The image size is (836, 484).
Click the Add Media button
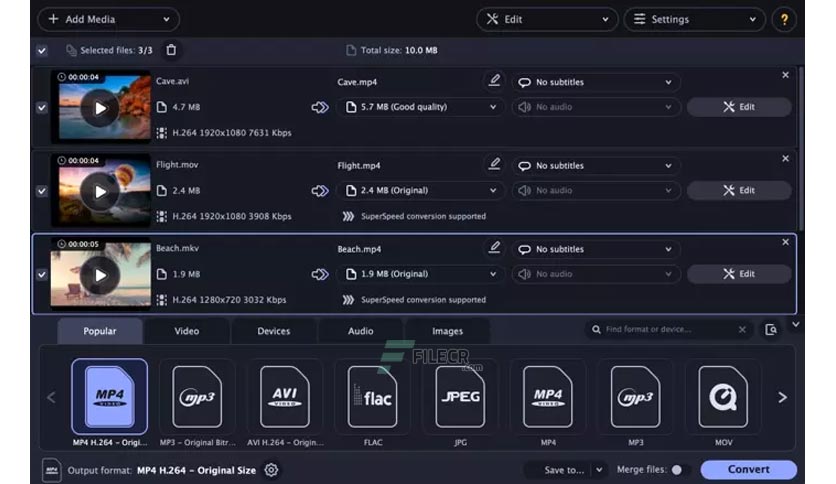[107, 19]
